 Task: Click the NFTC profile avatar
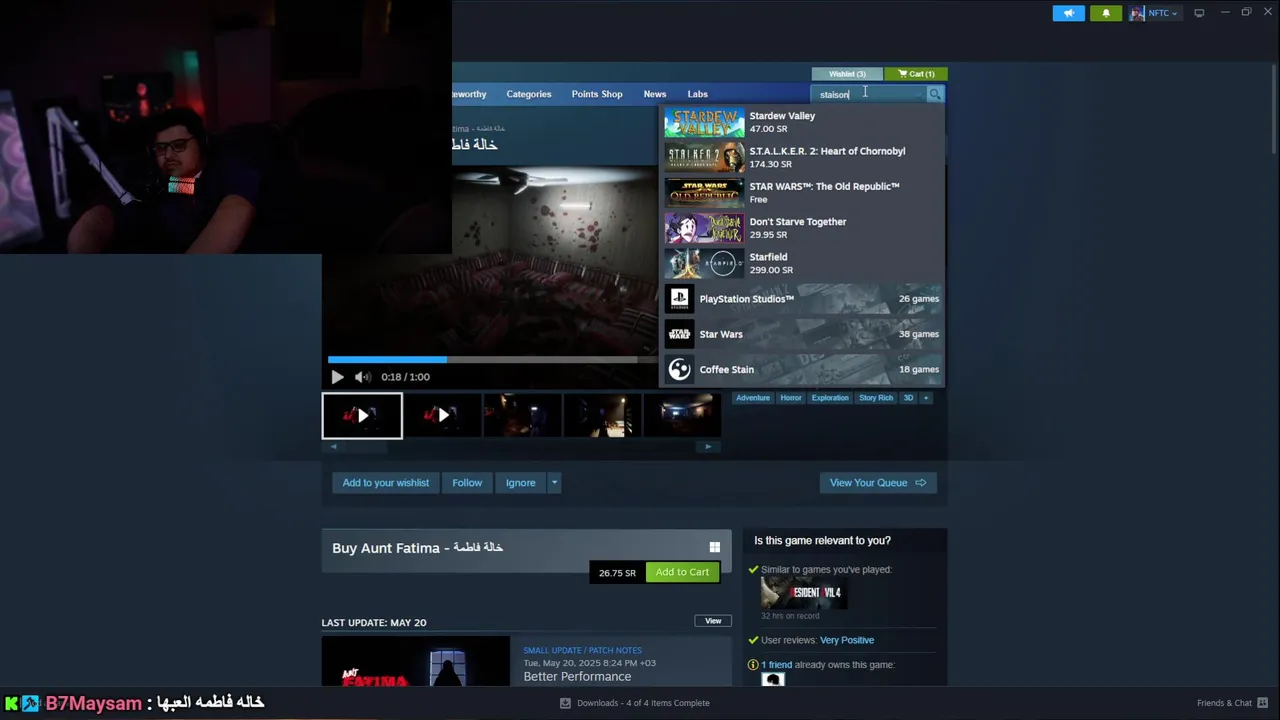click(1137, 13)
